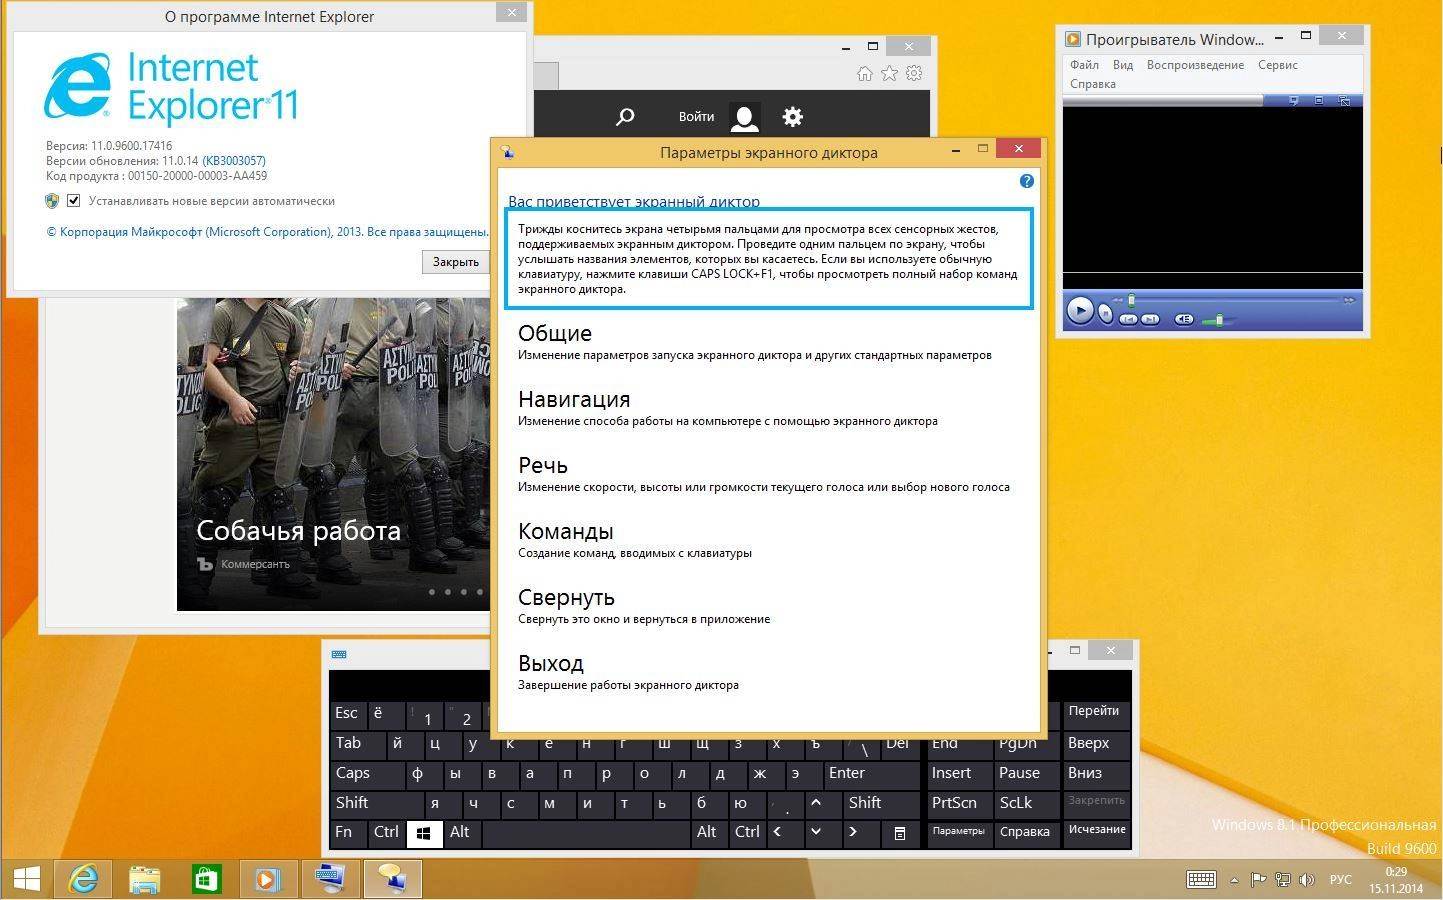
Task: Click rewind arrows in Media Player
Action: [x=1117, y=300]
